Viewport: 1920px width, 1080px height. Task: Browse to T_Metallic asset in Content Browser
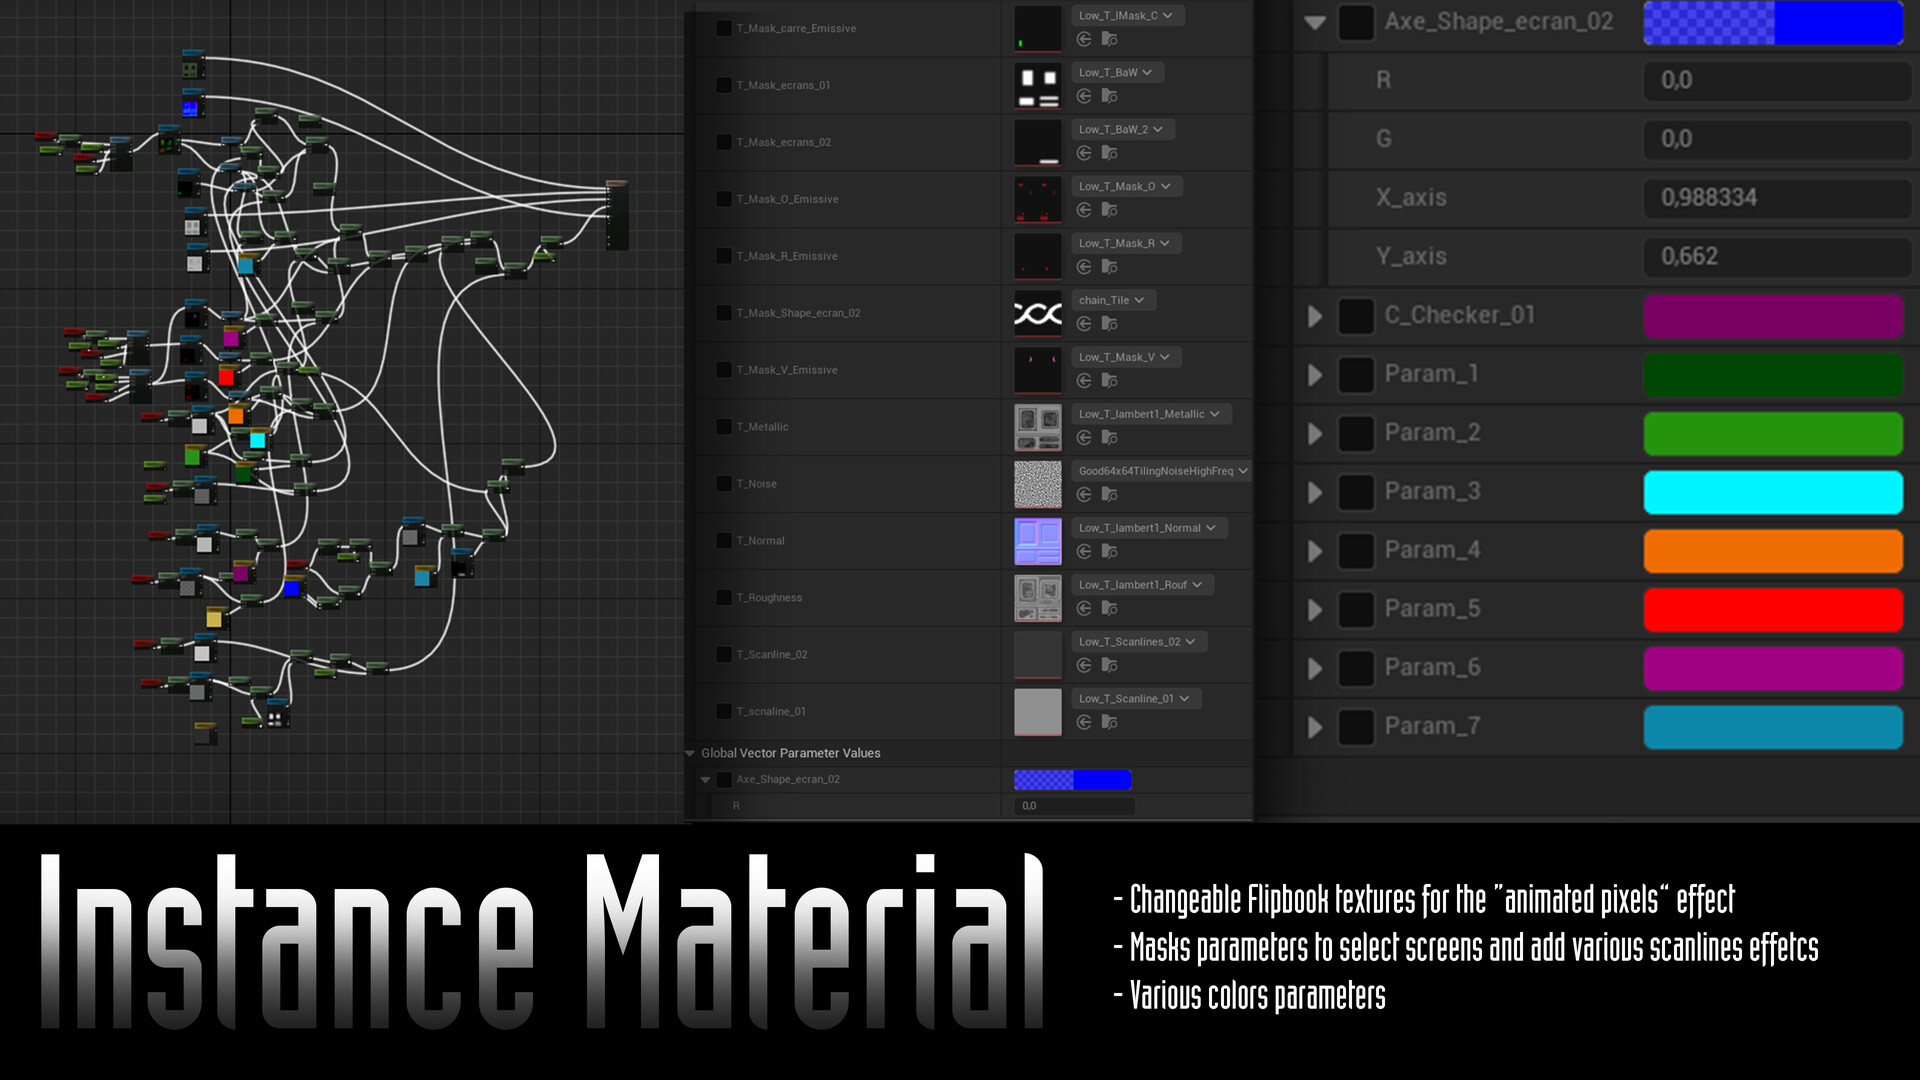click(1109, 438)
